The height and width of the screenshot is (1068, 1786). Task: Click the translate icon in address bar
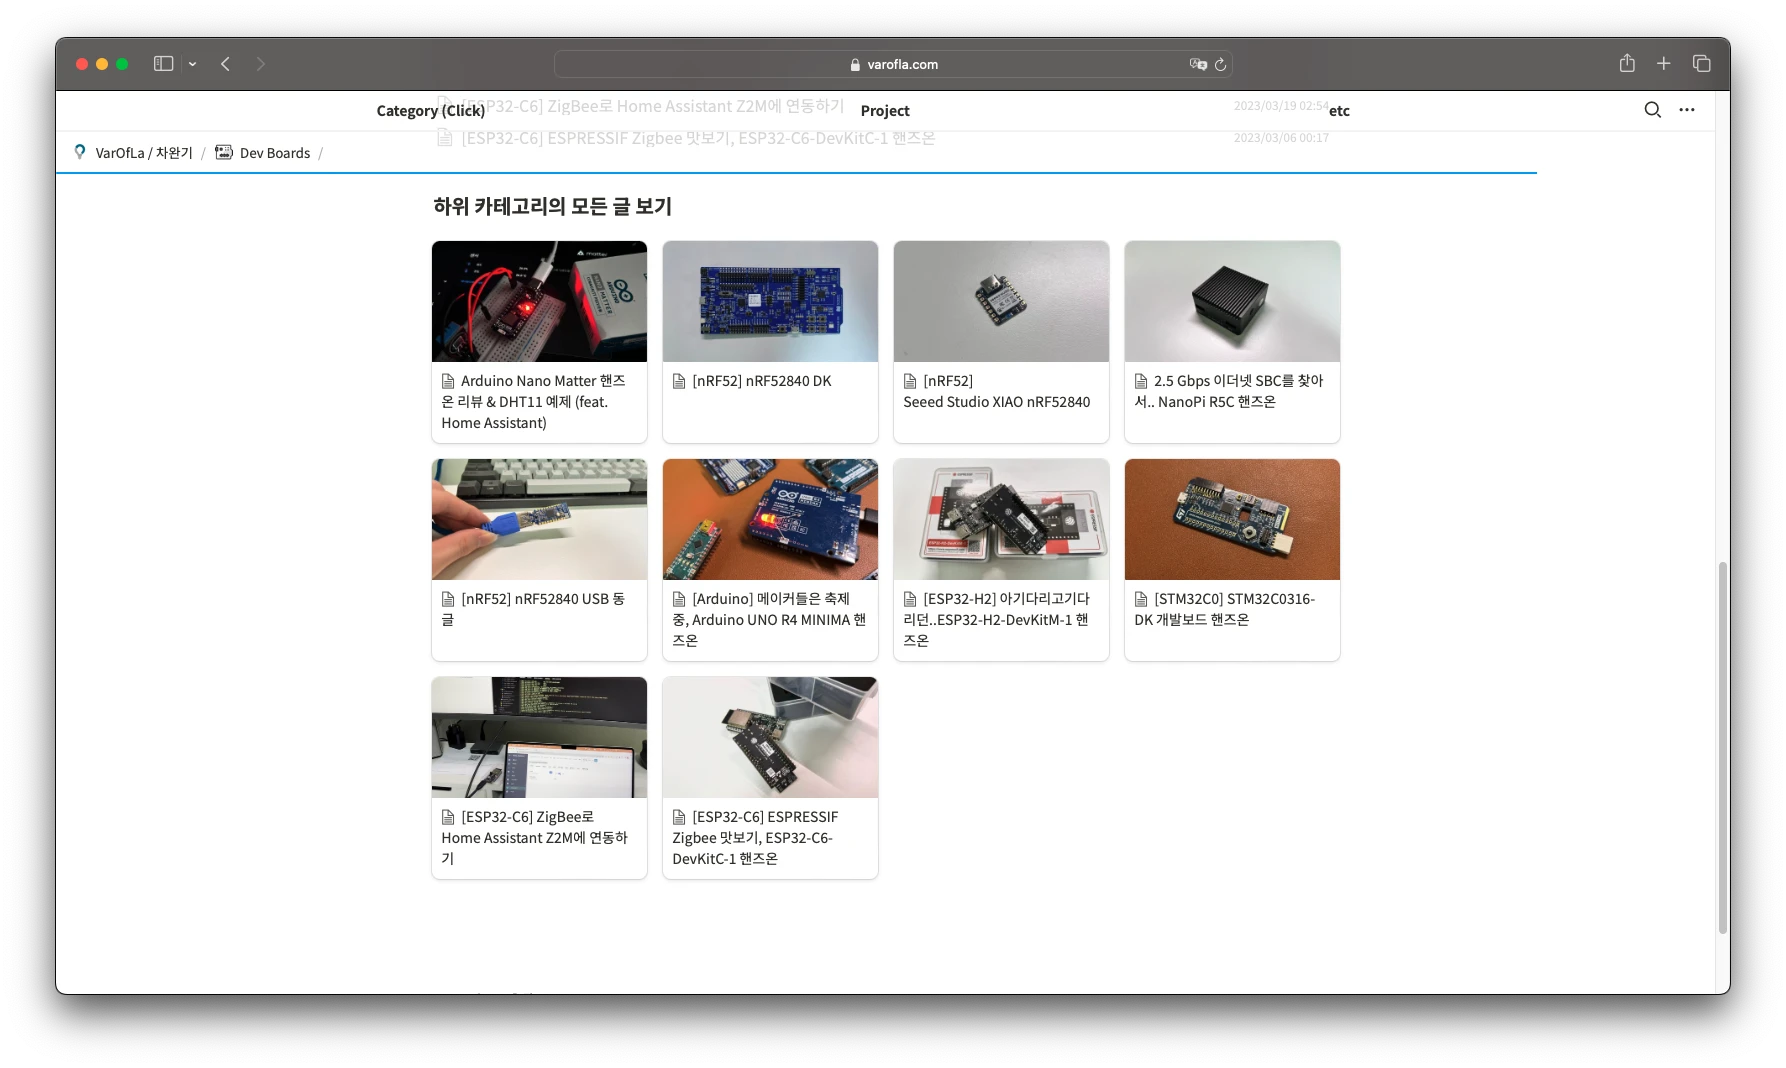click(x=1197, y=64)
